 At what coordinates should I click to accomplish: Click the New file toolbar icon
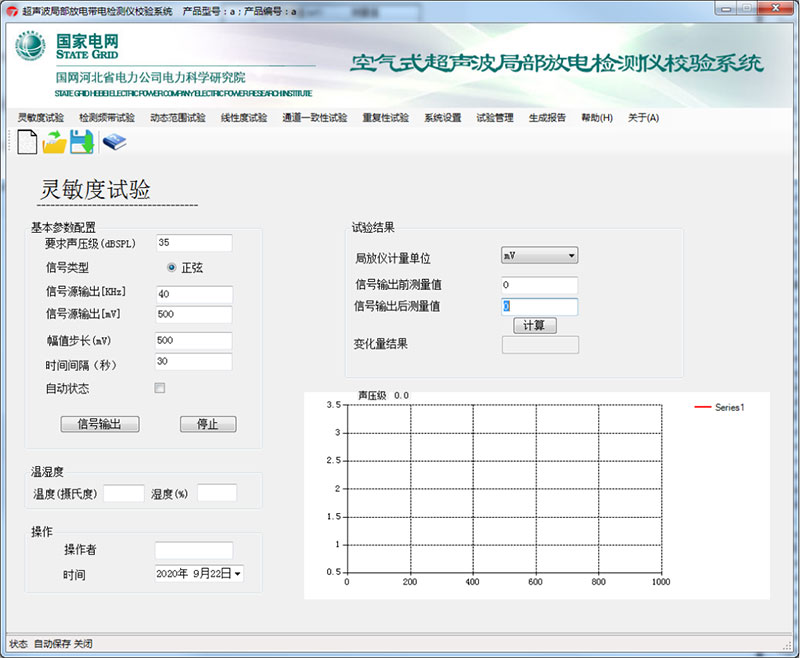click(27, 143)
